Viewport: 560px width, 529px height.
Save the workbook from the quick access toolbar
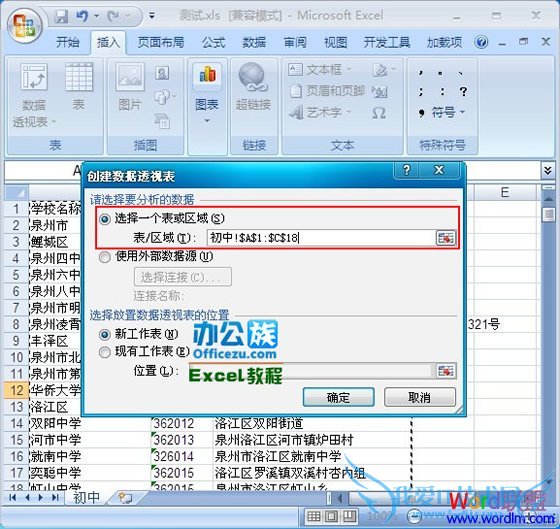(x=61, y=16)
